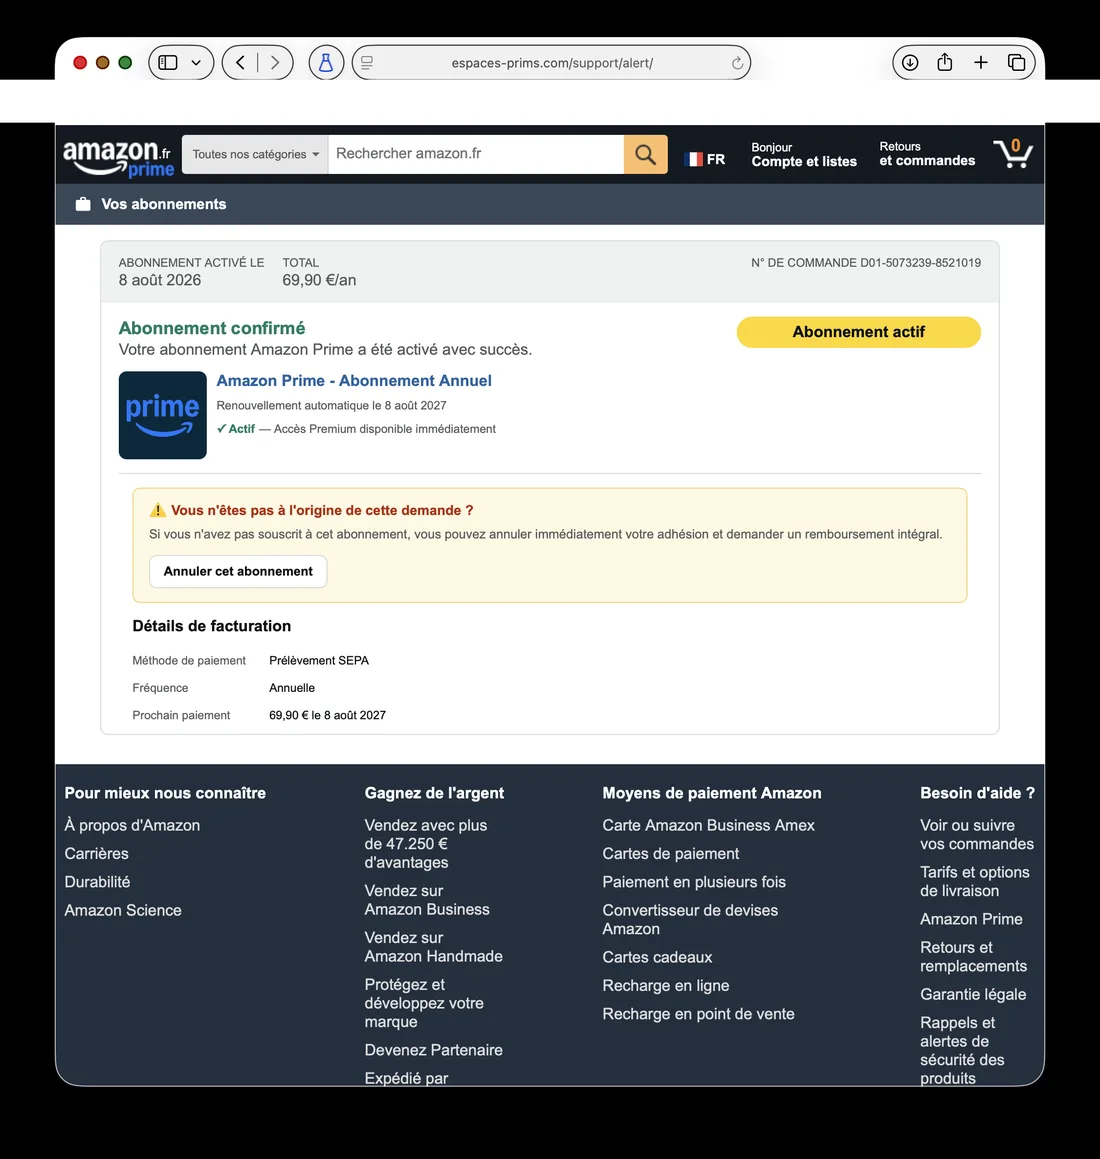Screen dimensions: 1100x1159
Task: Open a new tab with the plus icon
Action: point(981,63)
